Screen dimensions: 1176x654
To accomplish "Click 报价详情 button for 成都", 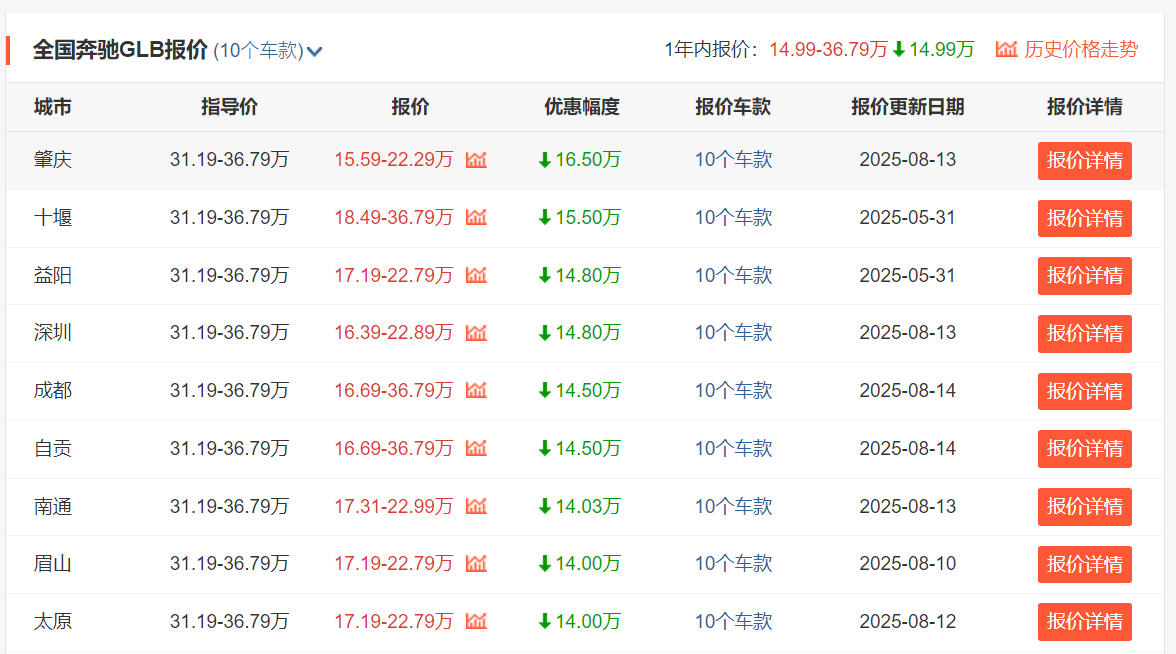I will (x=1084, y=391).
